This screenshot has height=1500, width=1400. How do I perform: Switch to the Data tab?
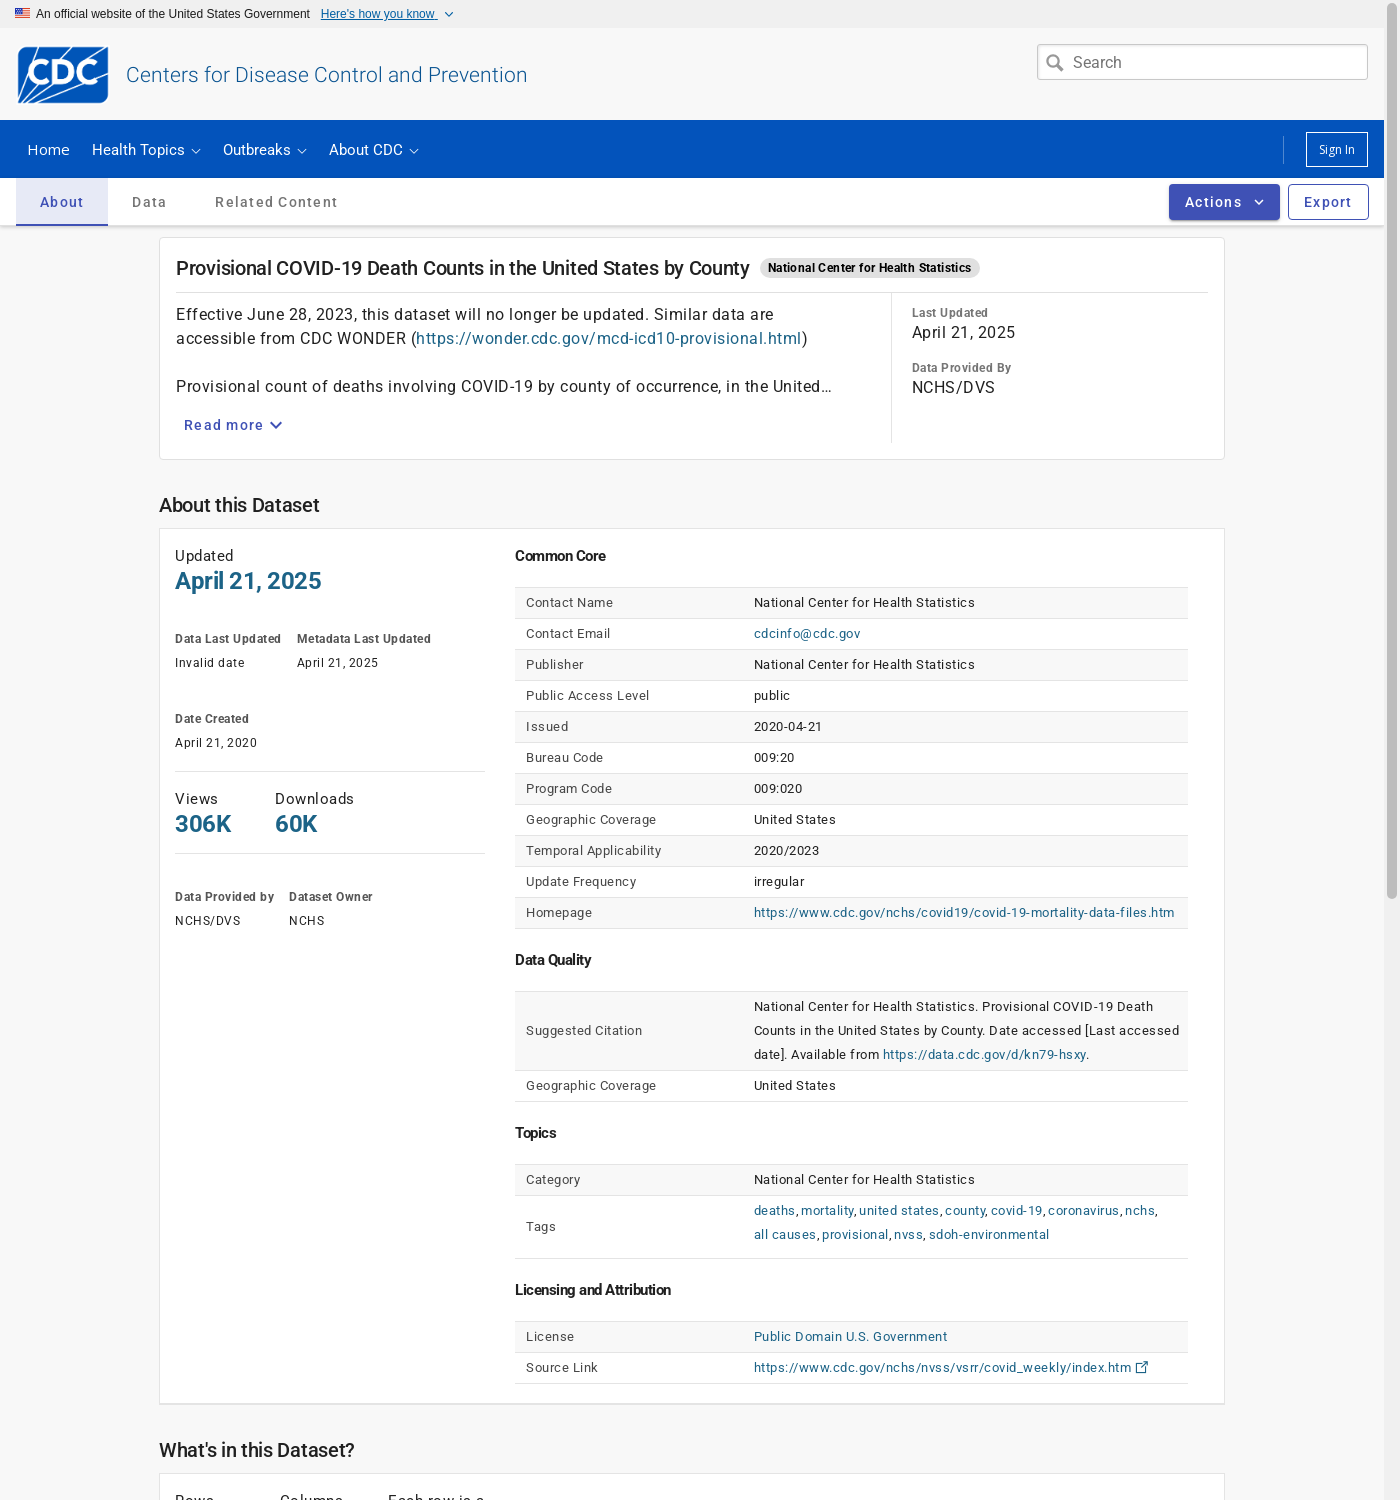click(x=149, y=202)
